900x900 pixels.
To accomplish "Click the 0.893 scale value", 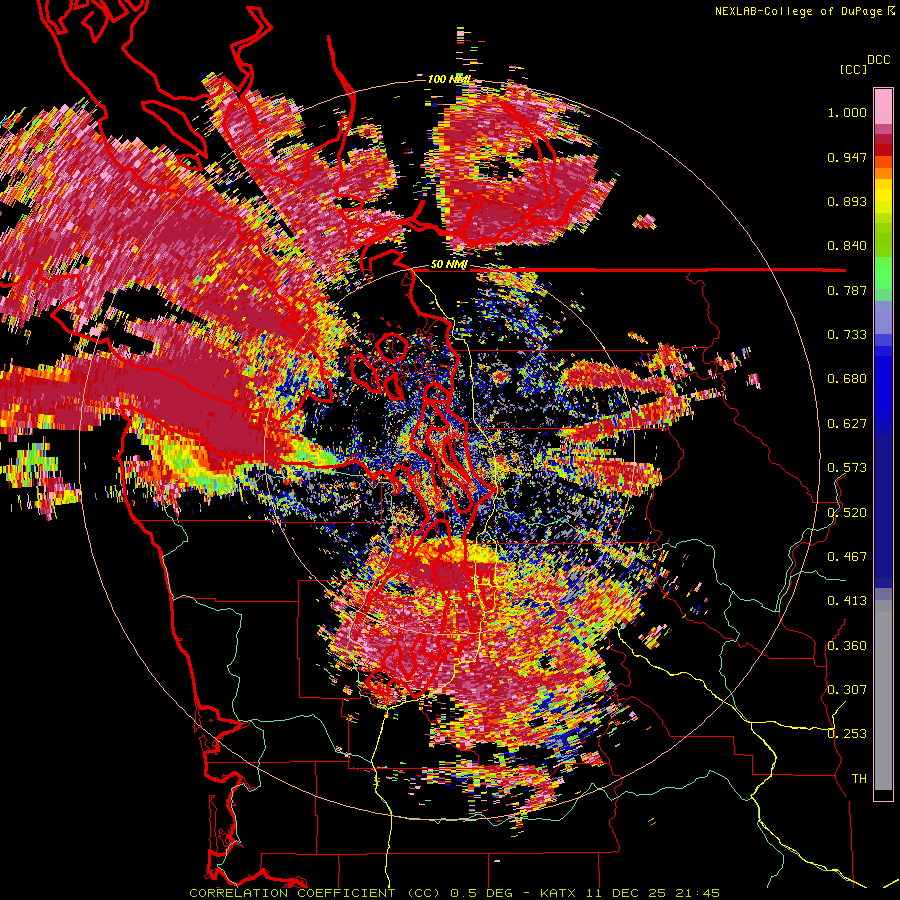I will [x=847, y=201].
